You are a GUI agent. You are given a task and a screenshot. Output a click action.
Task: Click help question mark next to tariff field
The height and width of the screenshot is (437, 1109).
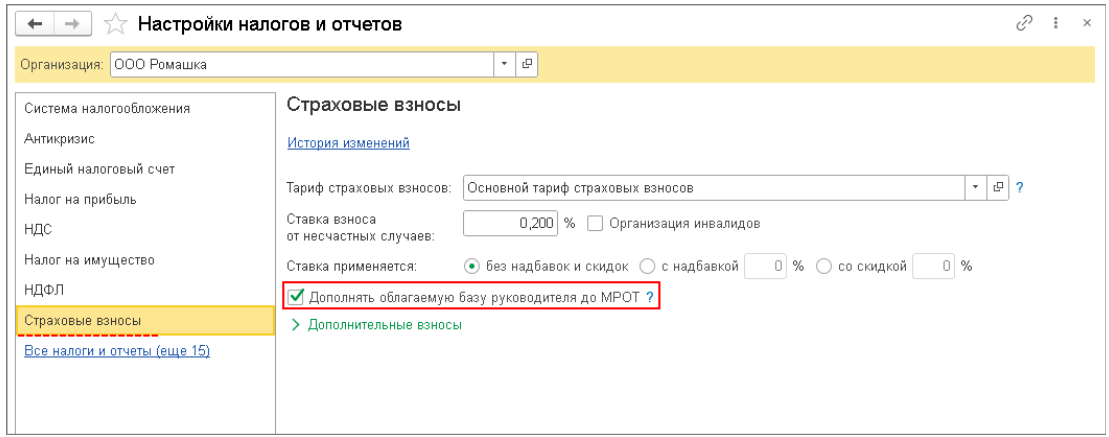point(1020,187)
